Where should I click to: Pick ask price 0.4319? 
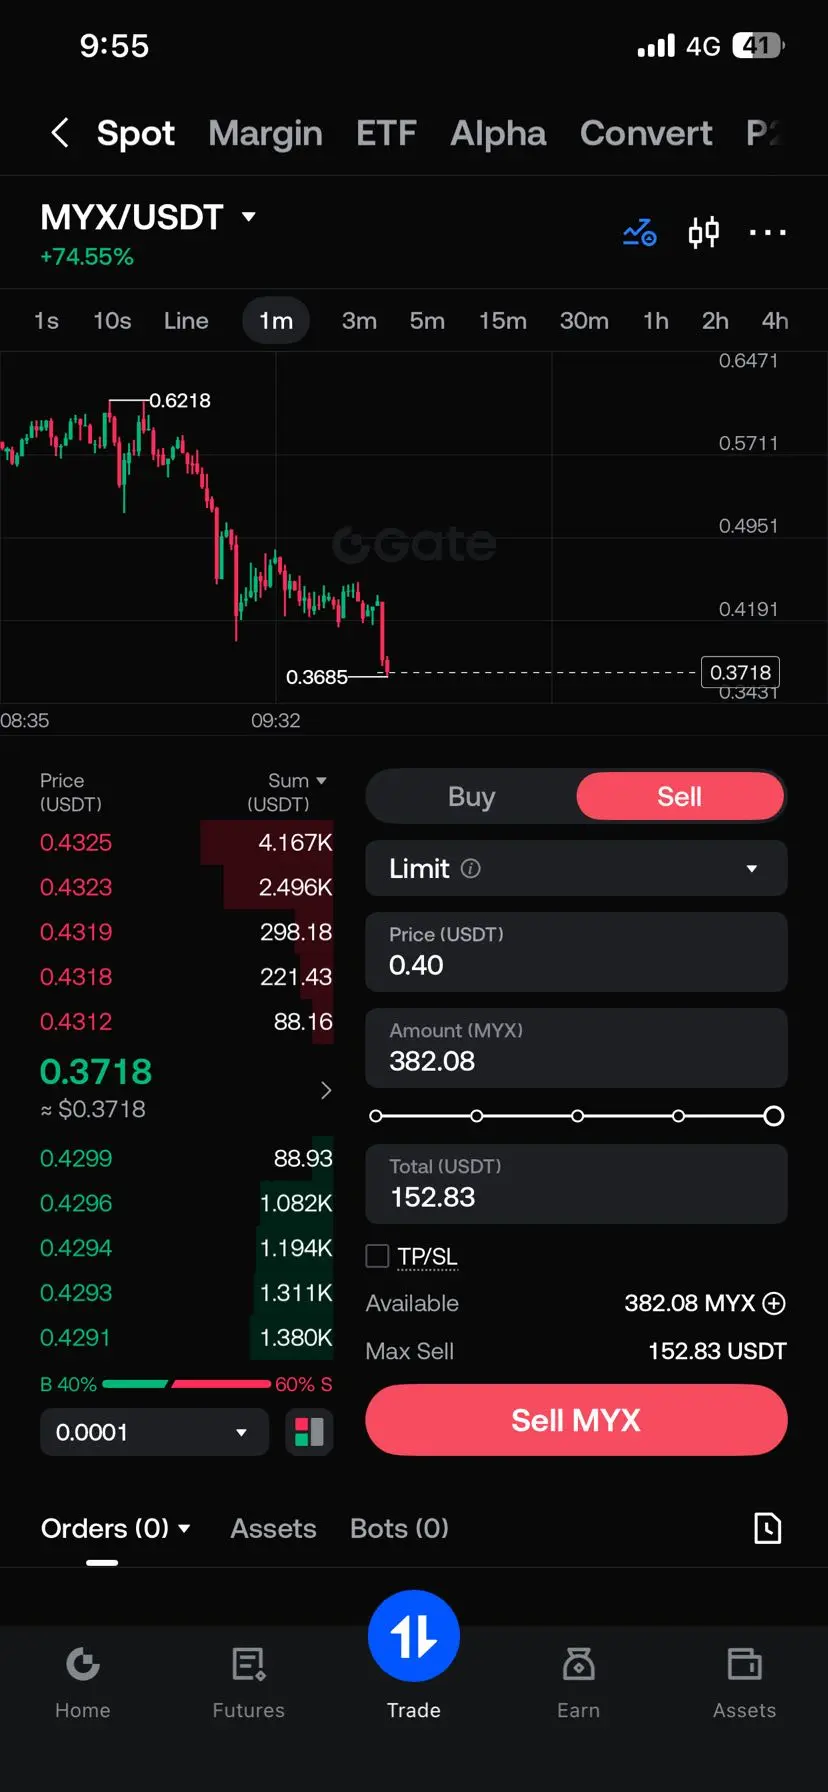(x=76, y=932)
